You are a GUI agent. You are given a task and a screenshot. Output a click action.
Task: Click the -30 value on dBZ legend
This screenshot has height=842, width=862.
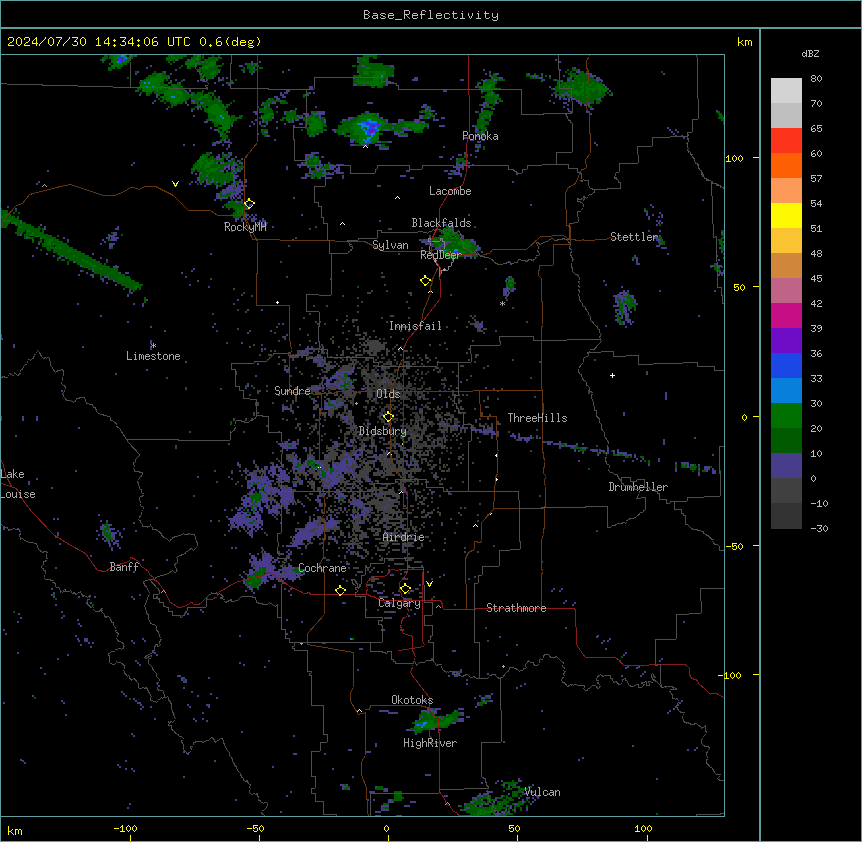tap(819, 529)
